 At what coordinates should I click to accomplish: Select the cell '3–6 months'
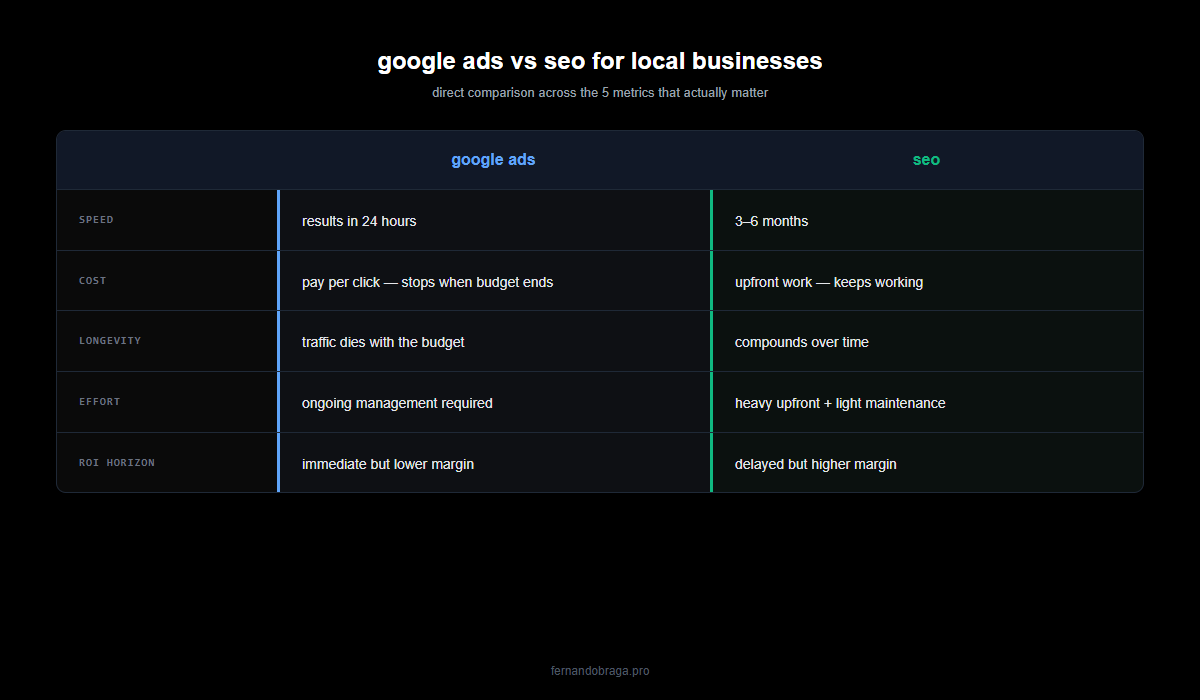(927, 221)
